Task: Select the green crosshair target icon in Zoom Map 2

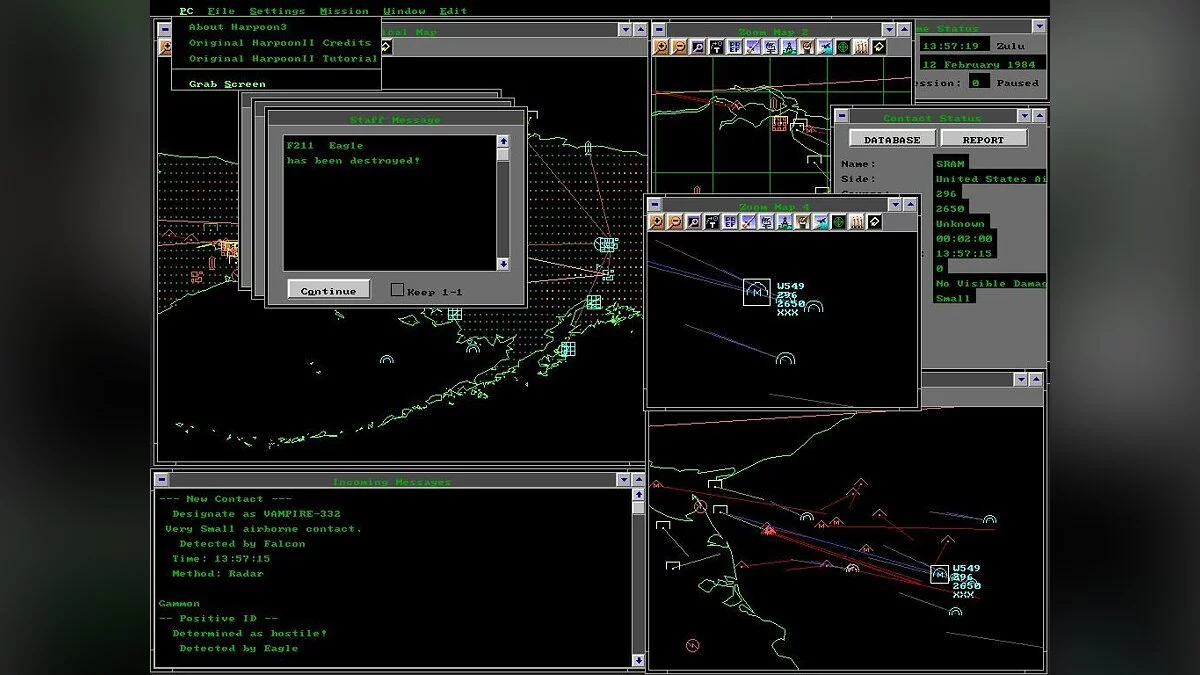Action: (x=844, y=47)
